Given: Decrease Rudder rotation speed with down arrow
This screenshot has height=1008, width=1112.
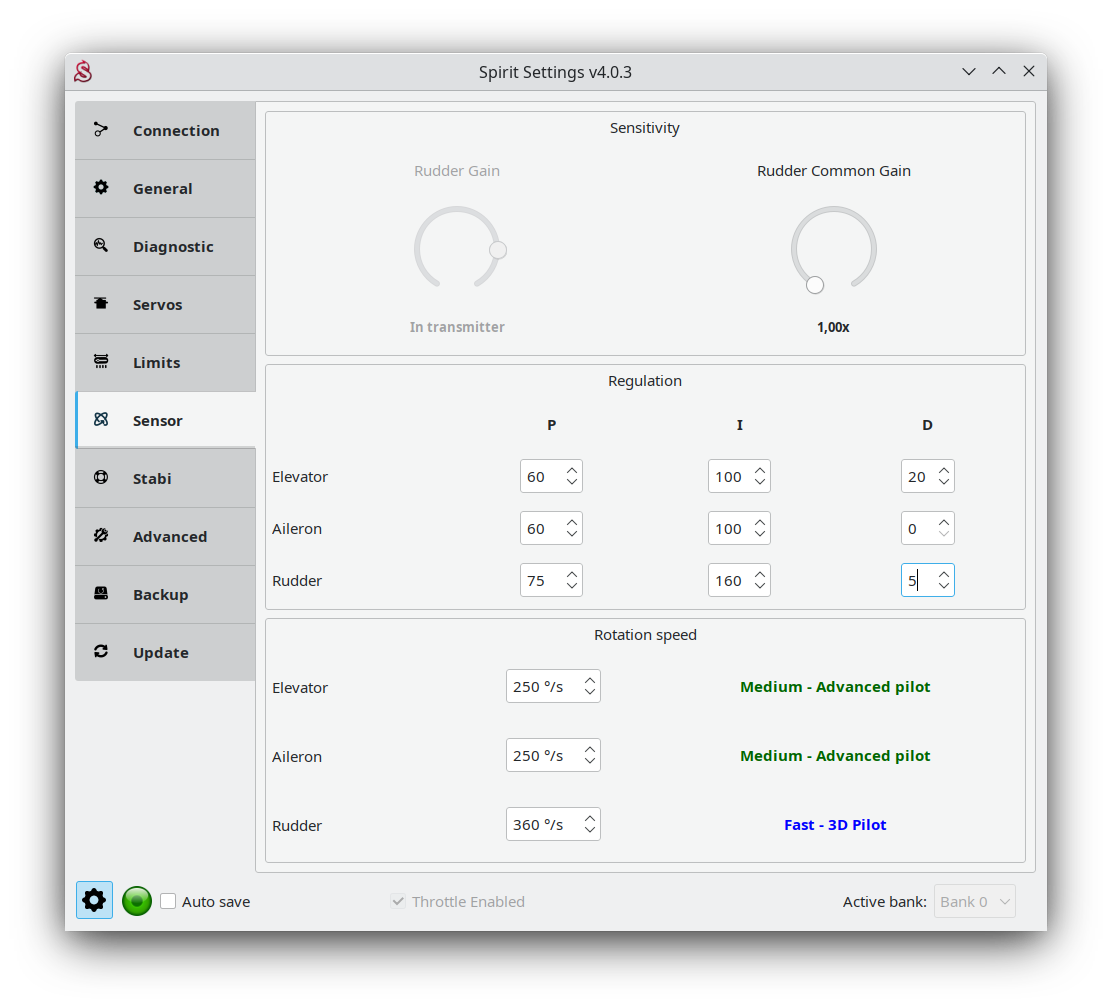Looking at the screenshot, I should 590,832.
